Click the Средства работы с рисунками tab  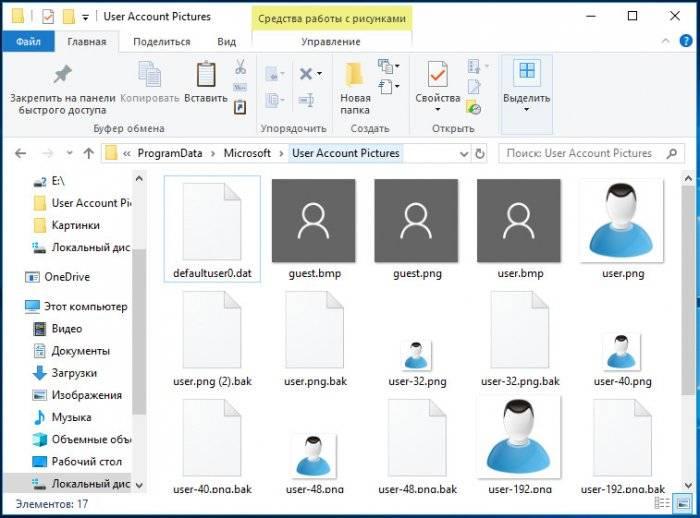[332, 19]
